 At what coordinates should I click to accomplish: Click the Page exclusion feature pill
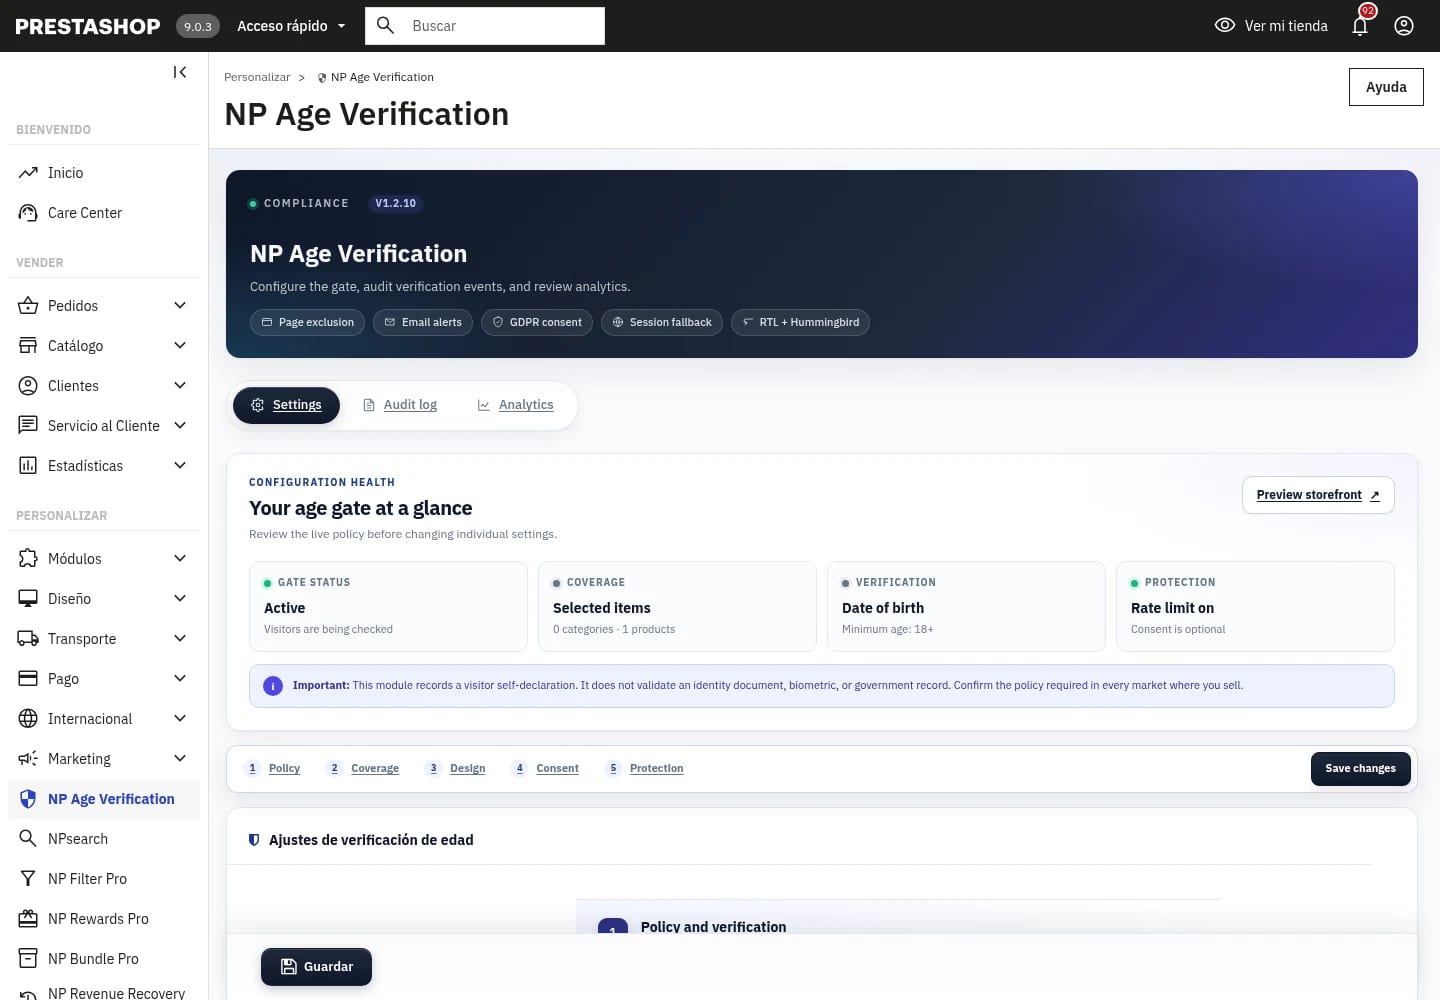(x=307, y=322)
